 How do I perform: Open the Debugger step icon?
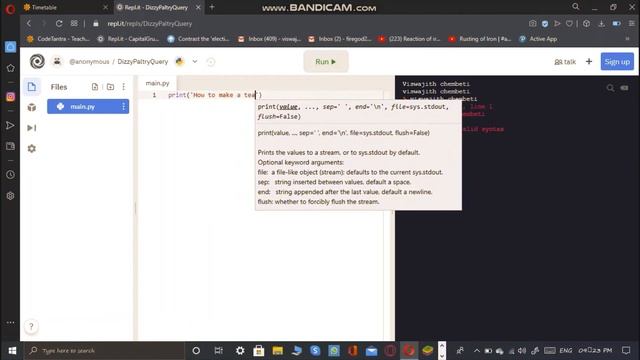[32, 128]
